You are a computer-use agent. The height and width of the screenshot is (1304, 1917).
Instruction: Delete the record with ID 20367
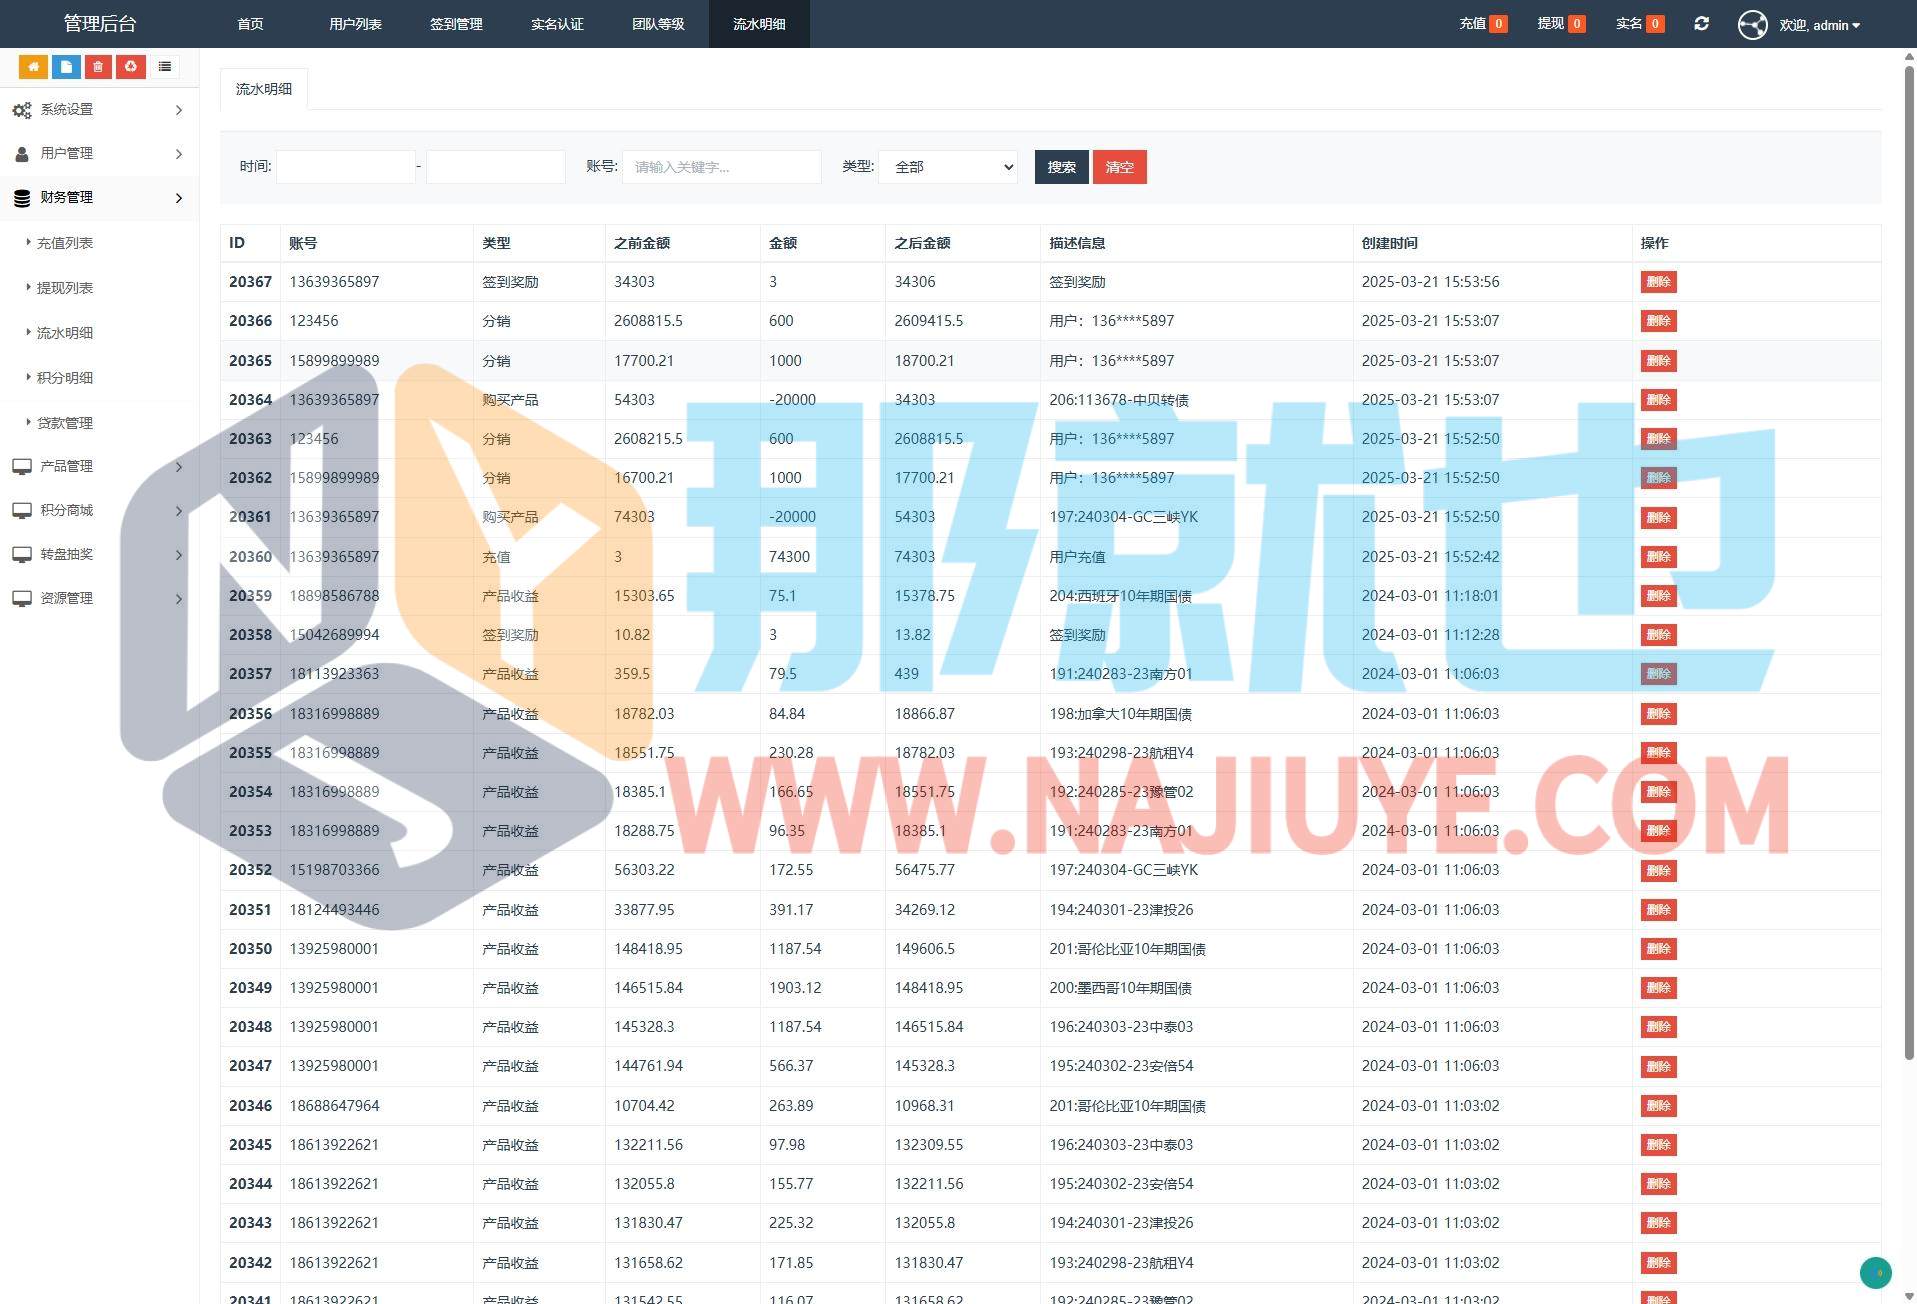point(1658,282)
